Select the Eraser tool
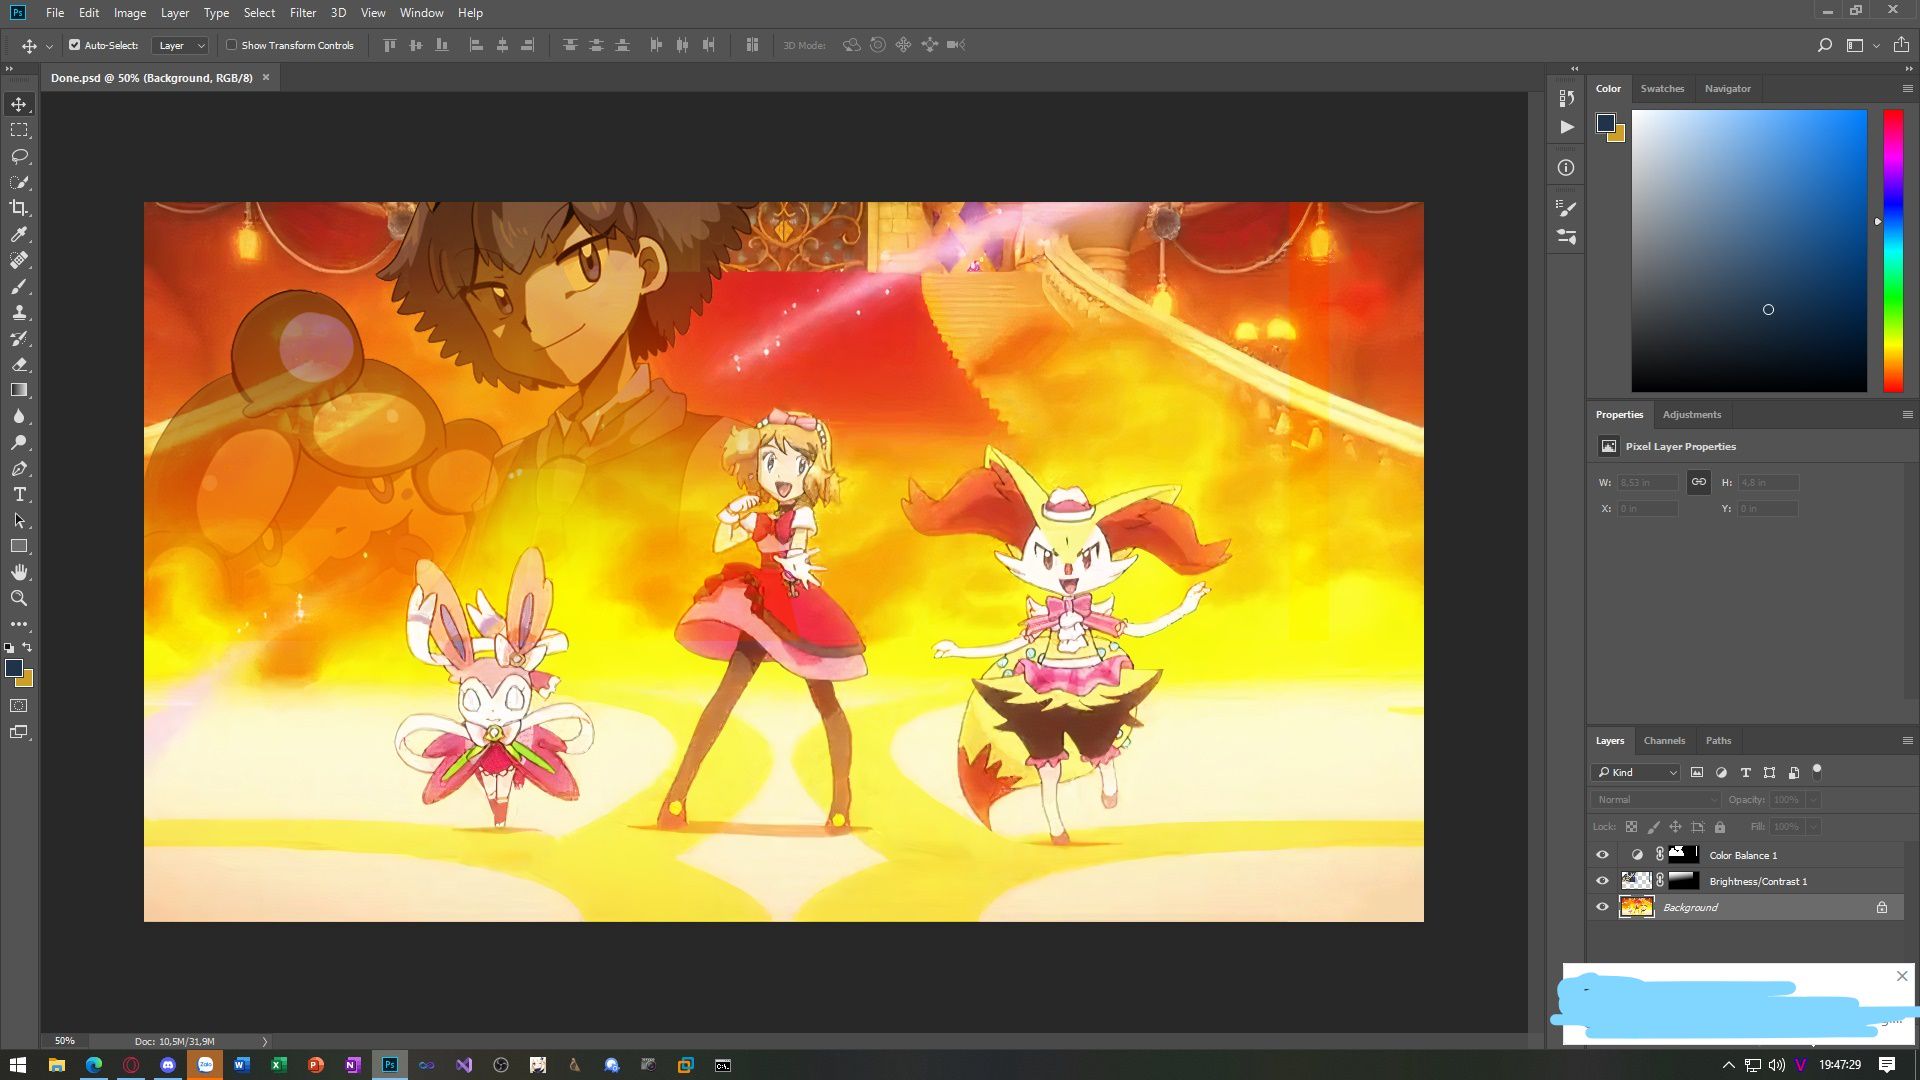 [x=19, y=365]
